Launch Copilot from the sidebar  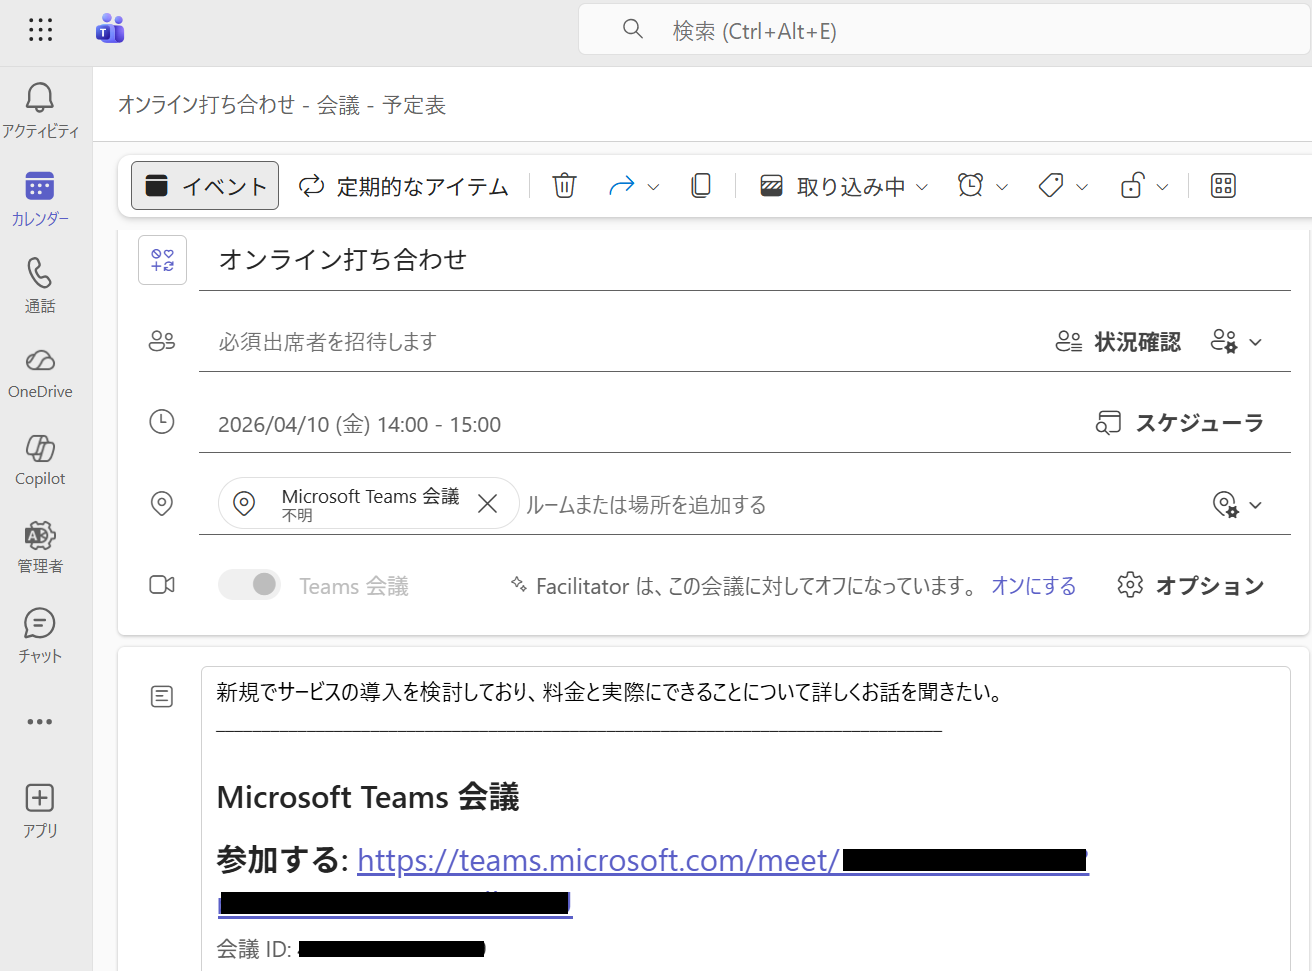pos(40,459)
